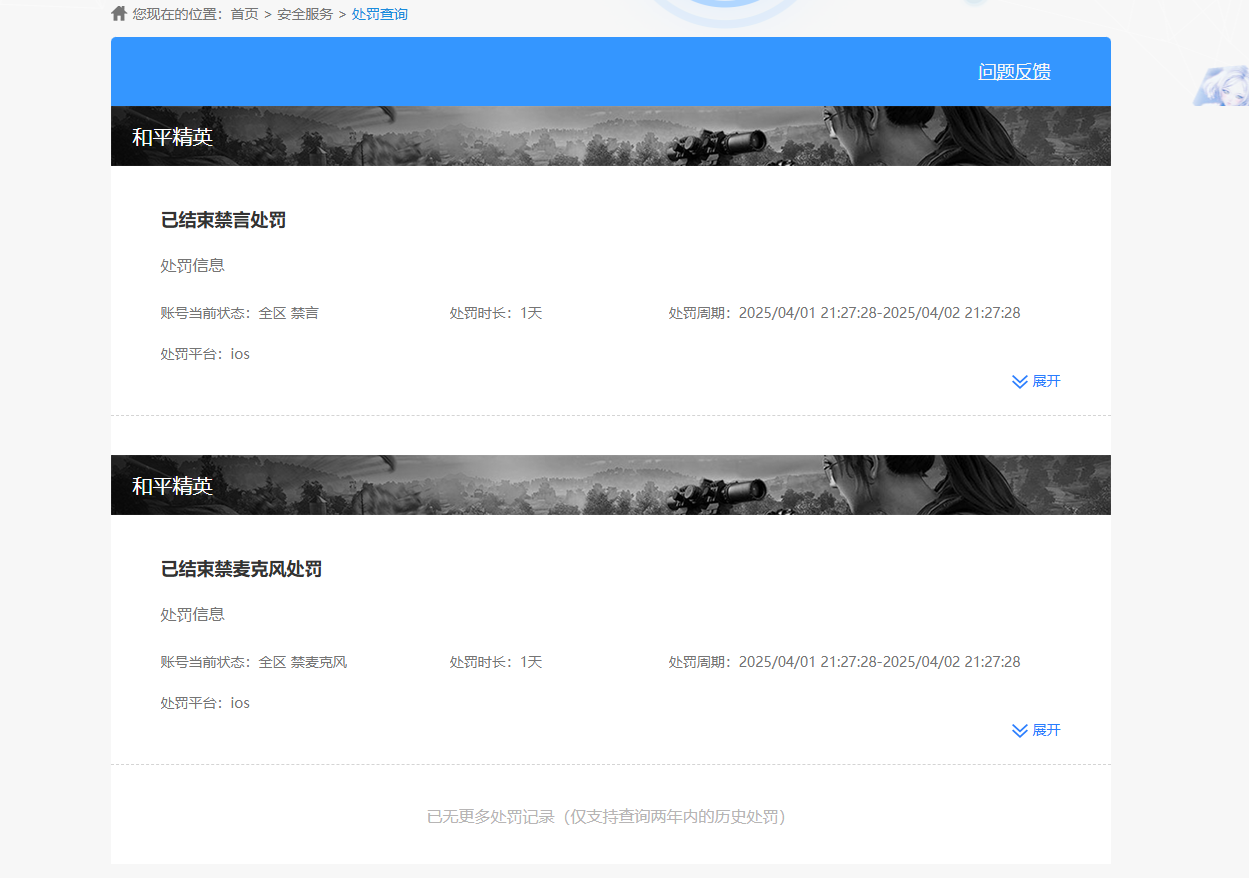Image resolution: width=1249 pixels, height=878 pixels.
Task: Click the anime character avatar at right edge
Action: click(x=1221, y=86)
